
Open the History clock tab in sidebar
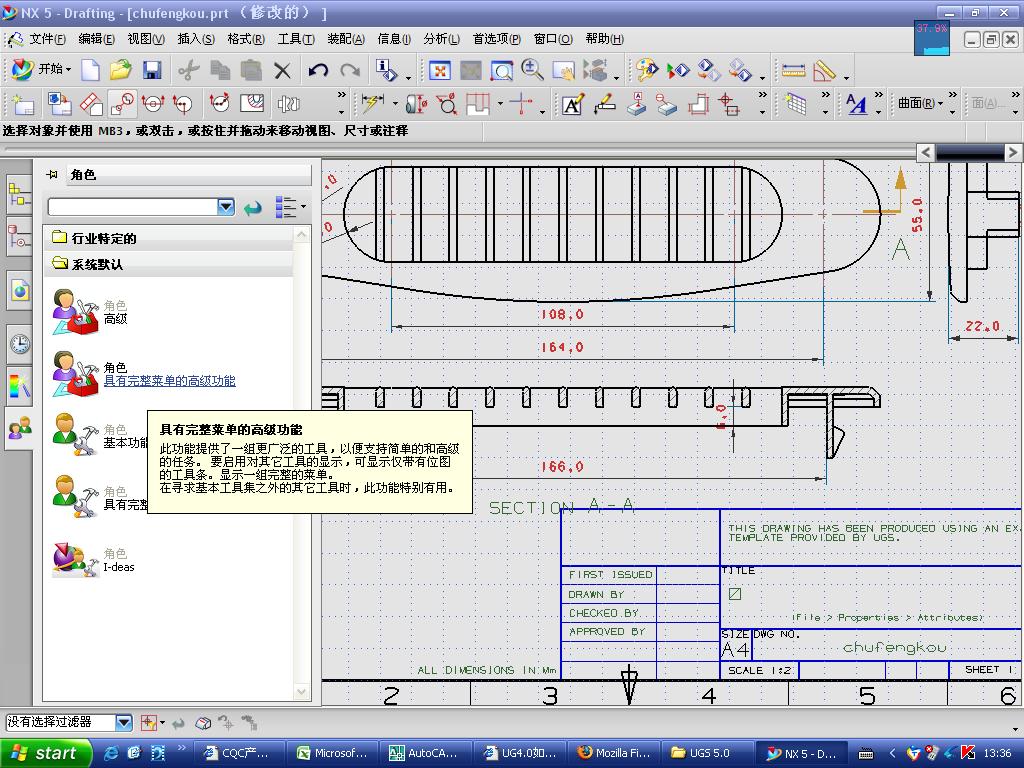(19, 345)
